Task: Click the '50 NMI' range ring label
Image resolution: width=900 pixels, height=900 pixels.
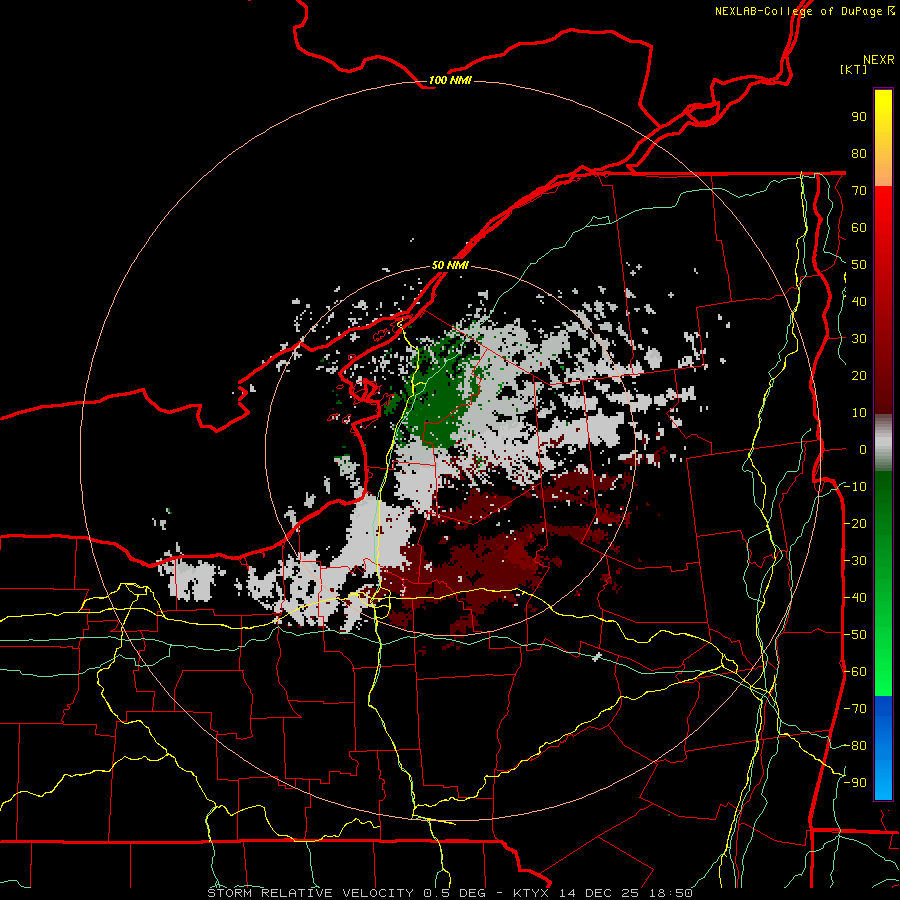Action: pyautogui.click(x=450, y=265)
